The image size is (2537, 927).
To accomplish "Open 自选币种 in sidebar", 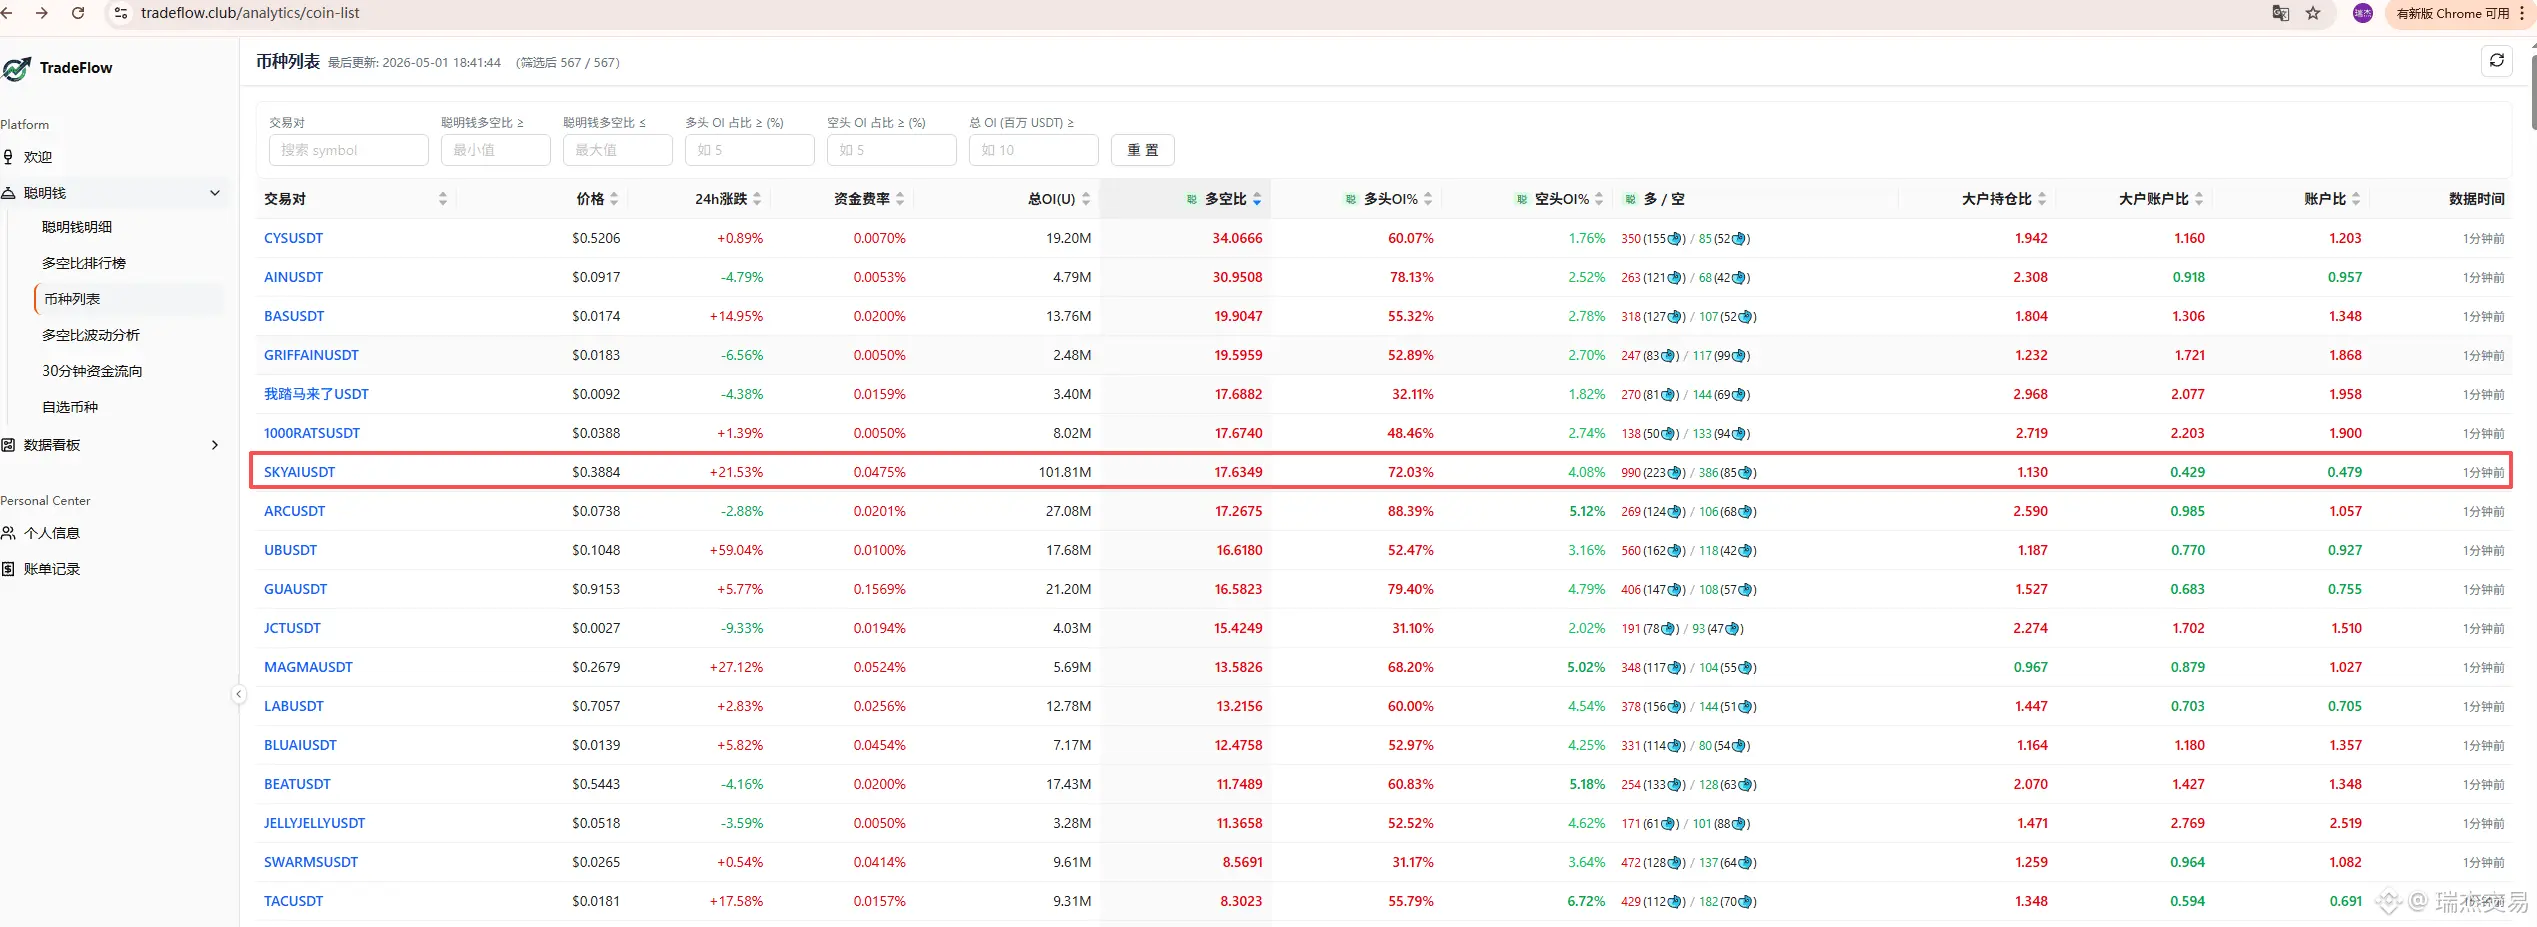I will (x=70, y=407).
